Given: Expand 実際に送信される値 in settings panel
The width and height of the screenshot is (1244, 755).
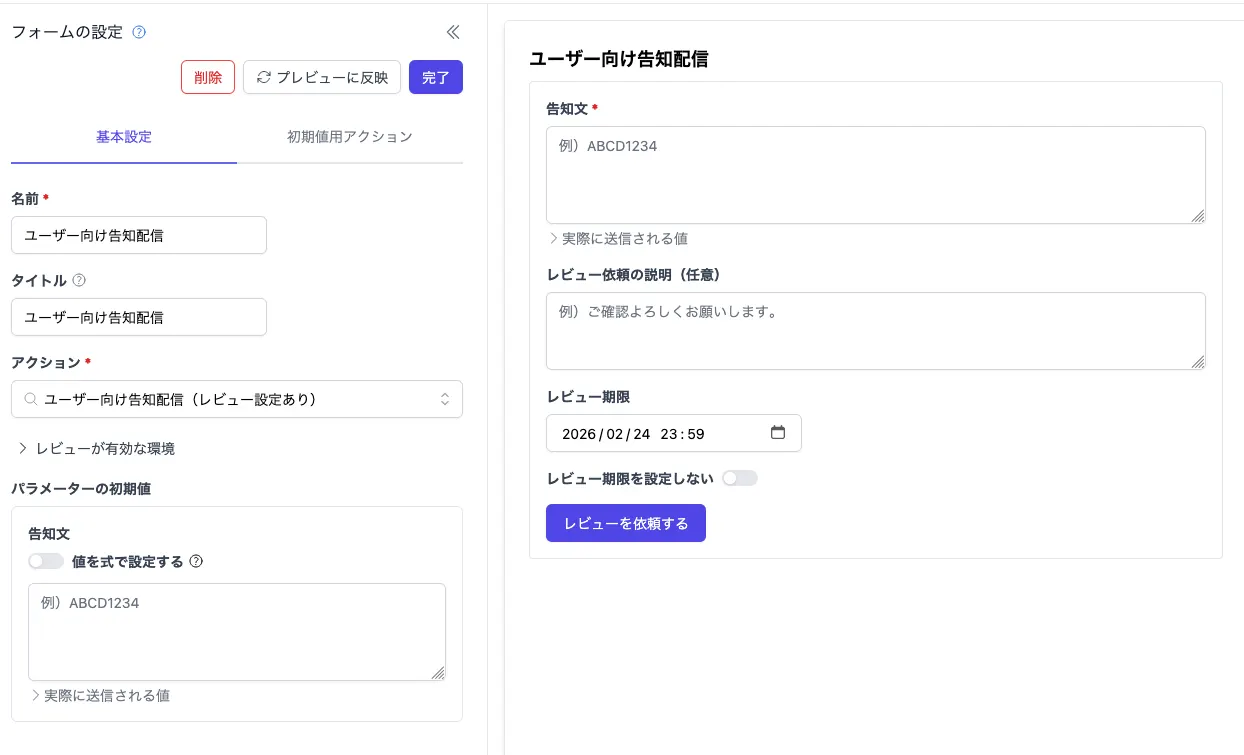Looking at the screenshot, I should [100, 695].
